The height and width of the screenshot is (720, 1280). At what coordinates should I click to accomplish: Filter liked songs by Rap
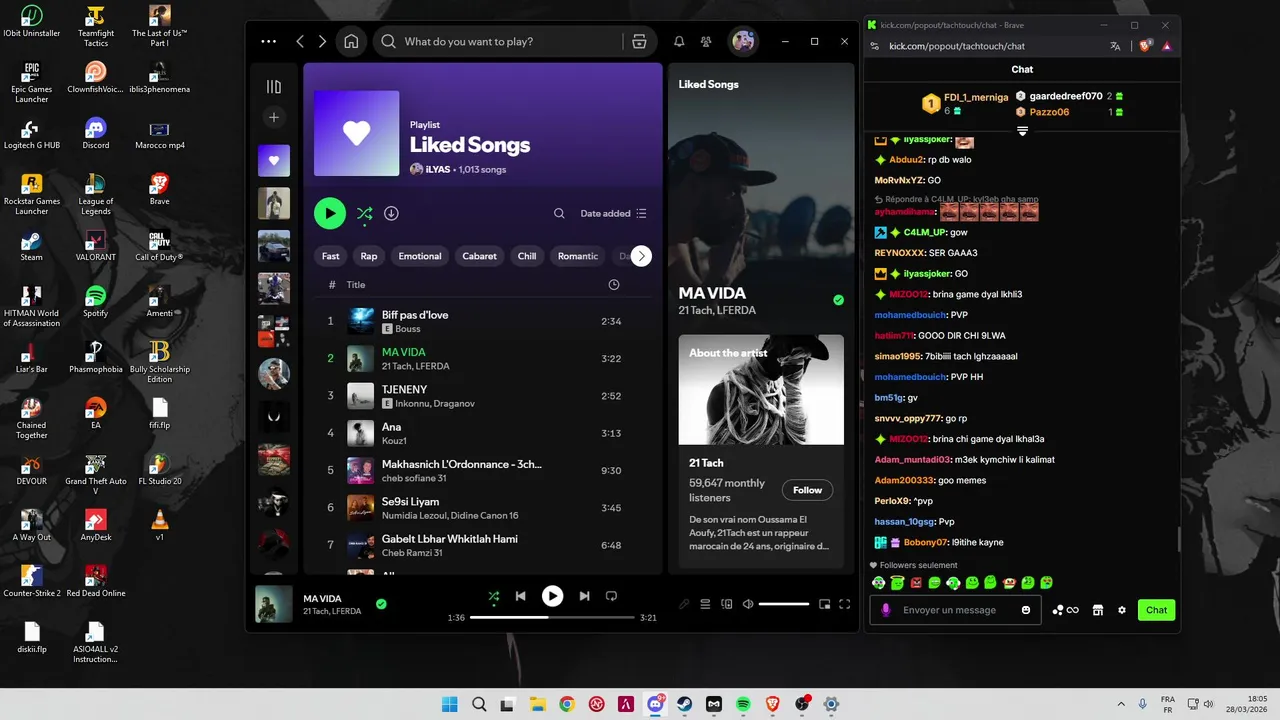click(369, 256)
